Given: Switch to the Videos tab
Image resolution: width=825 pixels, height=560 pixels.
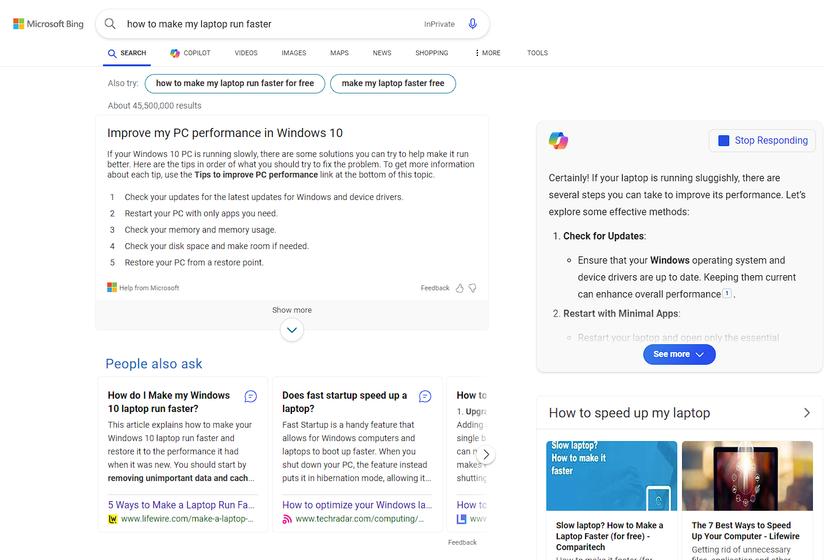Looking at the screenshot, I should 246,53.
